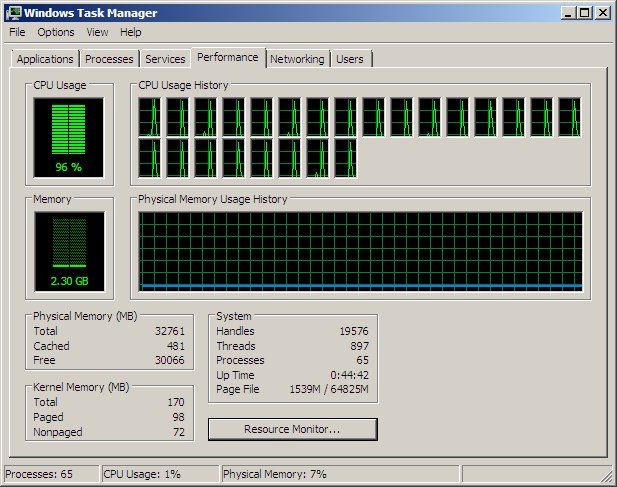Screen dimensions: 617x487
Task: Switch to the Processes tab
Action: tap(109, 59)
